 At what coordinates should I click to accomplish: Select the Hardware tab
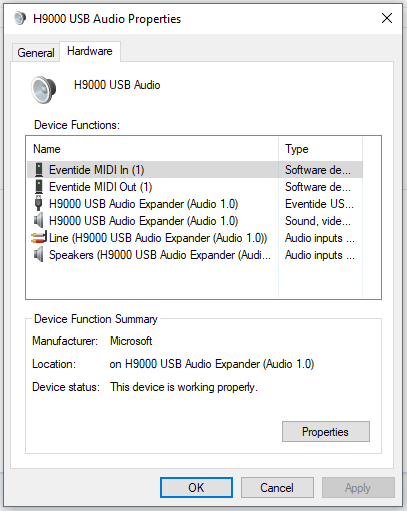click(x=90, y=51)
